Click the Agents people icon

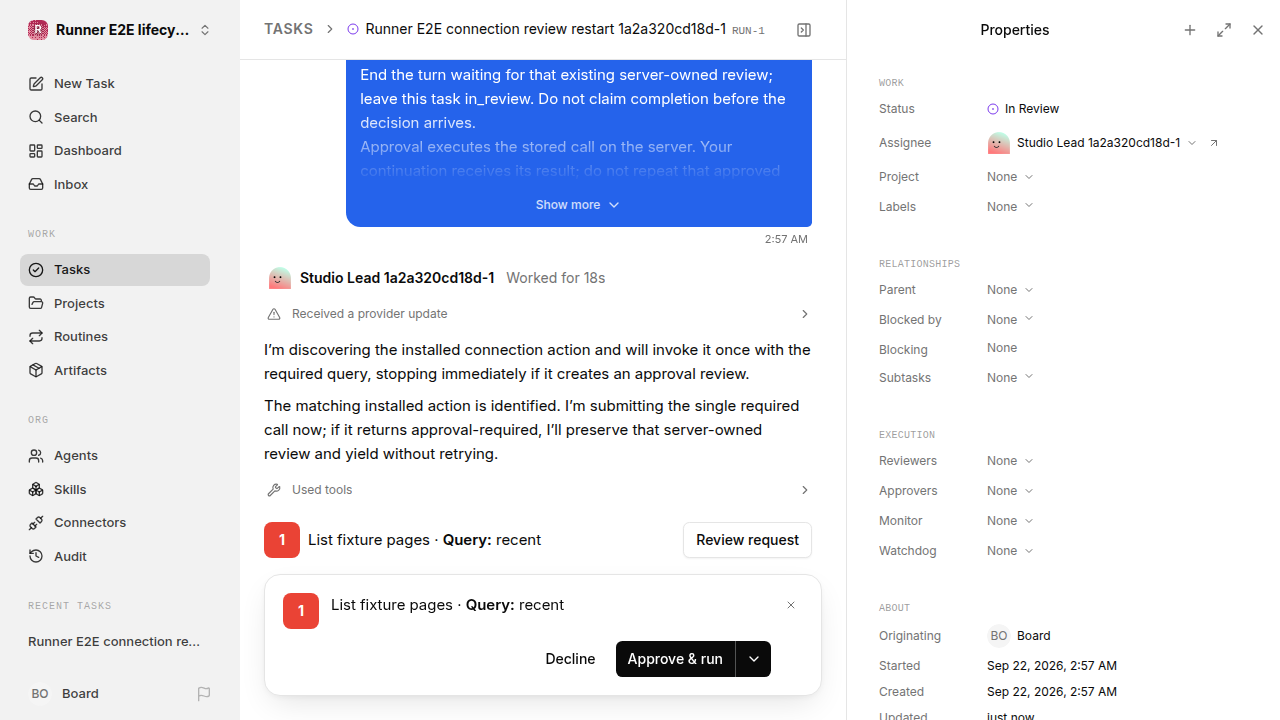pos(36,456)
